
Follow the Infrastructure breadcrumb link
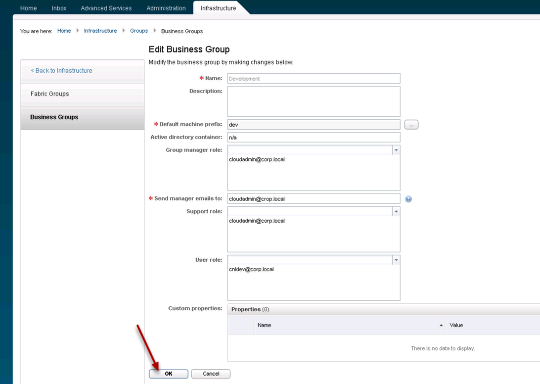(100, 31)
